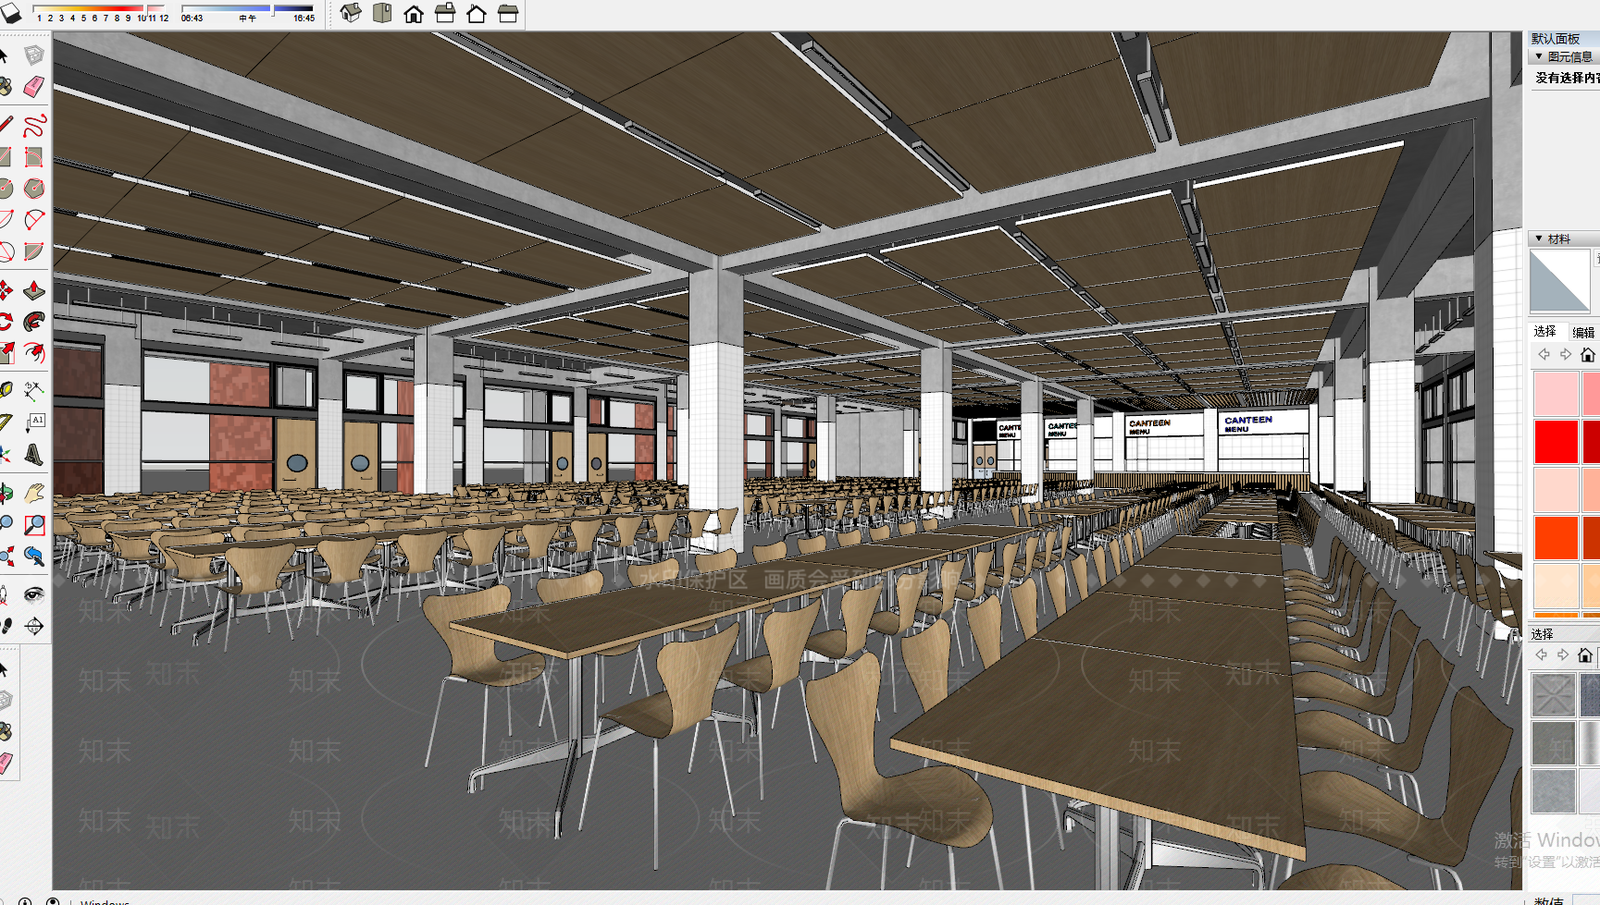Viewport: 1600px width, 905px height.
Task: Click the current material preview thumbnail
Action: tap(1560, 281)
